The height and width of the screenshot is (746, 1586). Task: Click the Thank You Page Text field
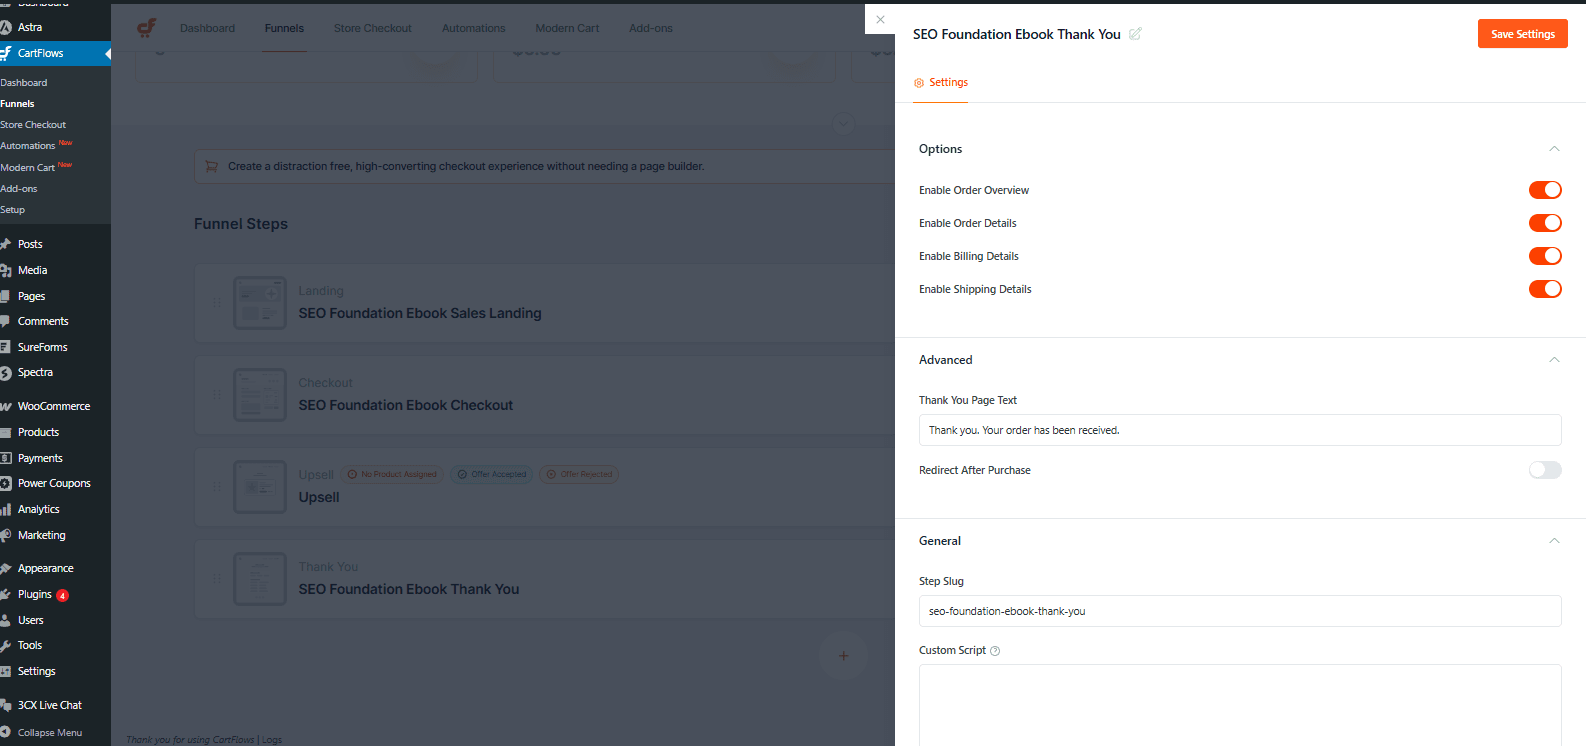[1239, 430]
